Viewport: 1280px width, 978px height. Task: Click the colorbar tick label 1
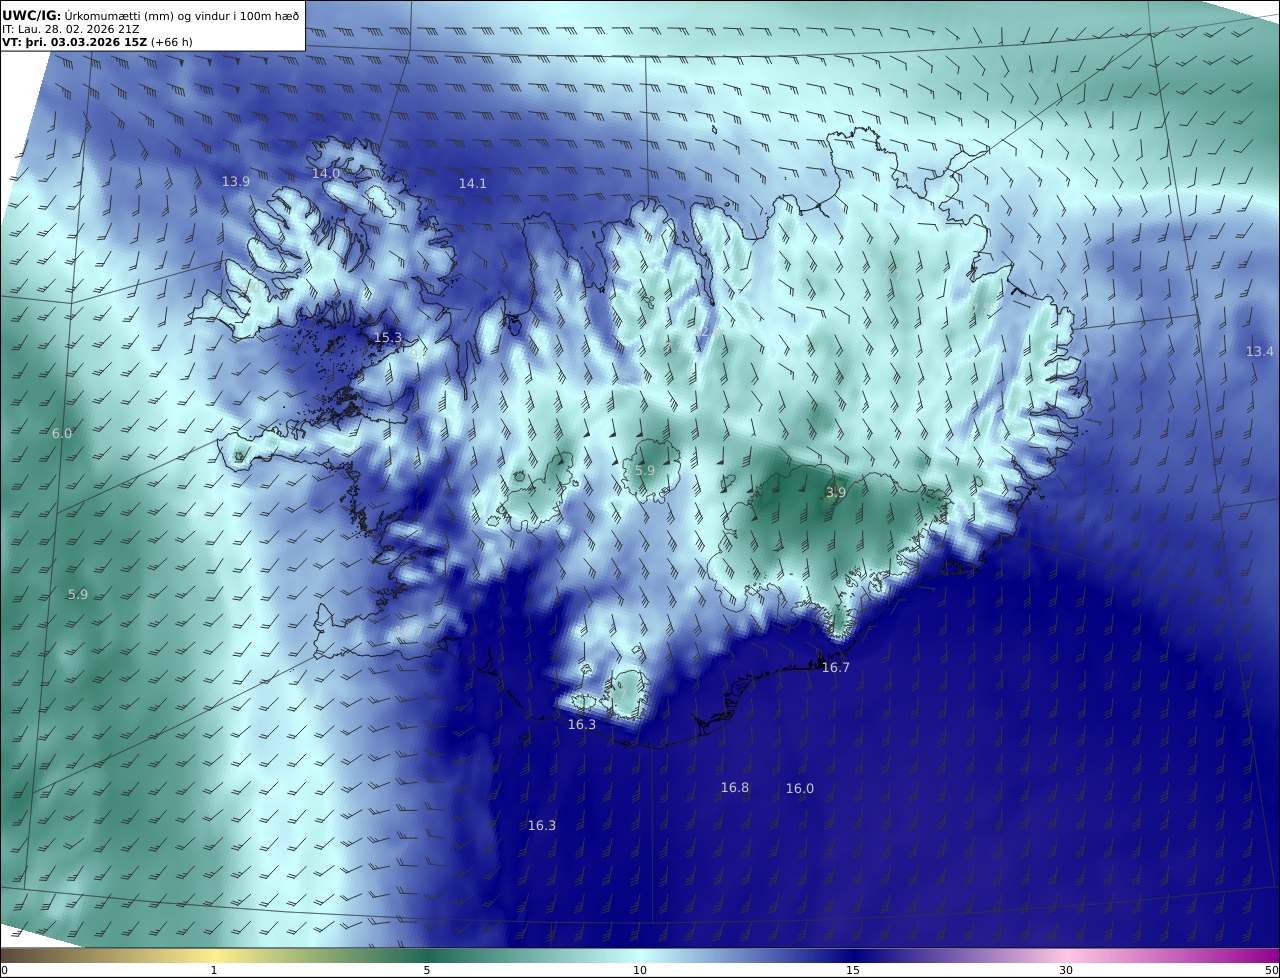[214, 970]
